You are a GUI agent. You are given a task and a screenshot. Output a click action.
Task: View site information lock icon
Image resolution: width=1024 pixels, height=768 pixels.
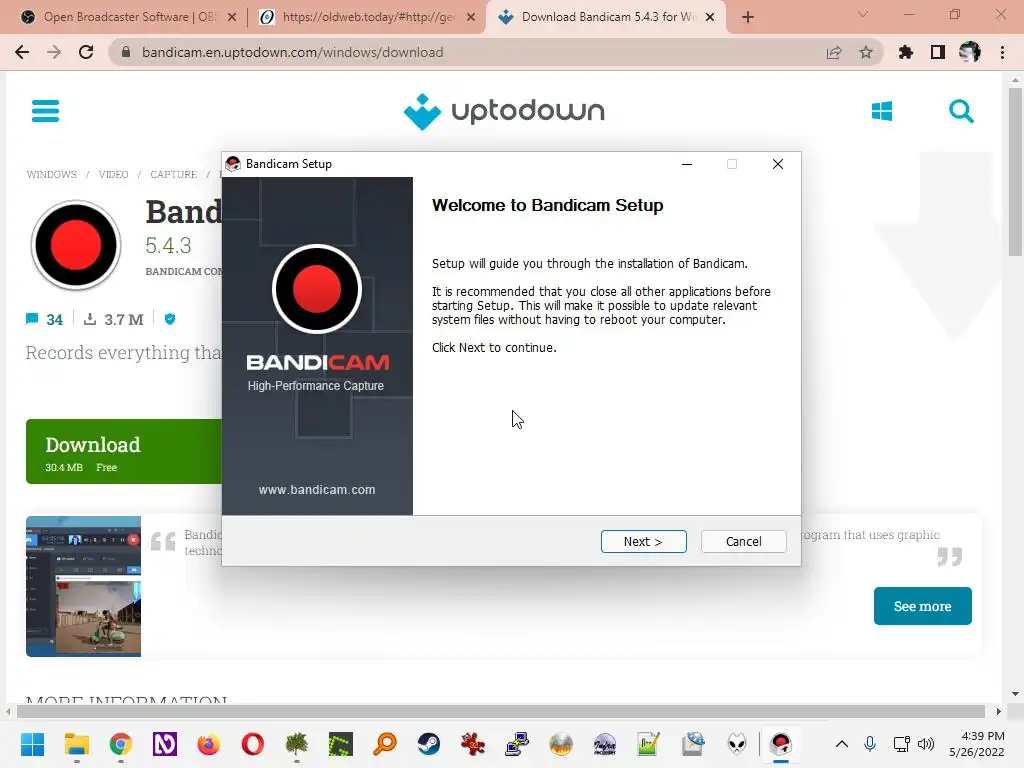[126, 52]
